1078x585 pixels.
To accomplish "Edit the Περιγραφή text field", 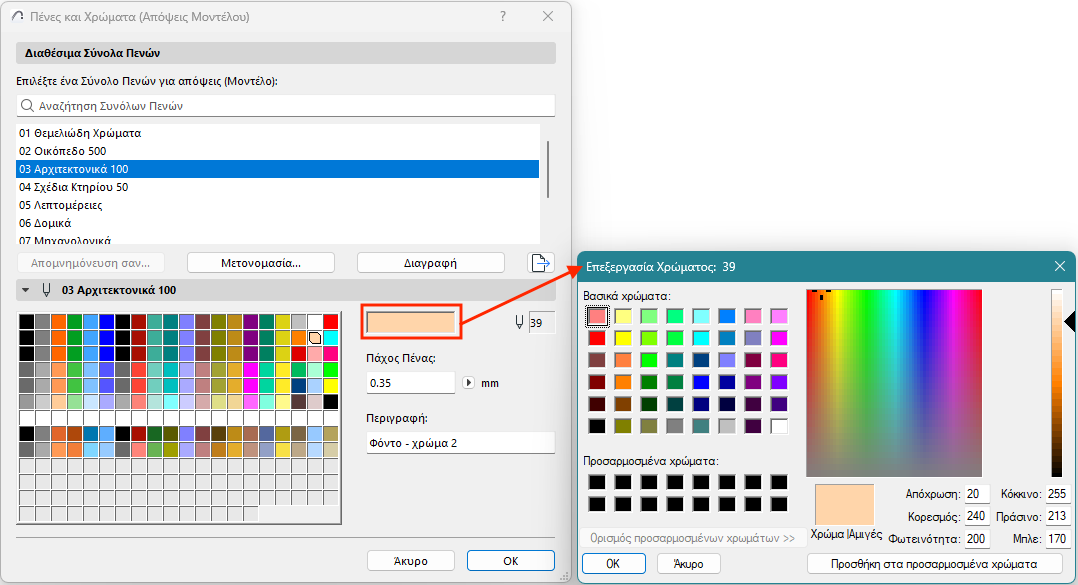I will (460, 442).
